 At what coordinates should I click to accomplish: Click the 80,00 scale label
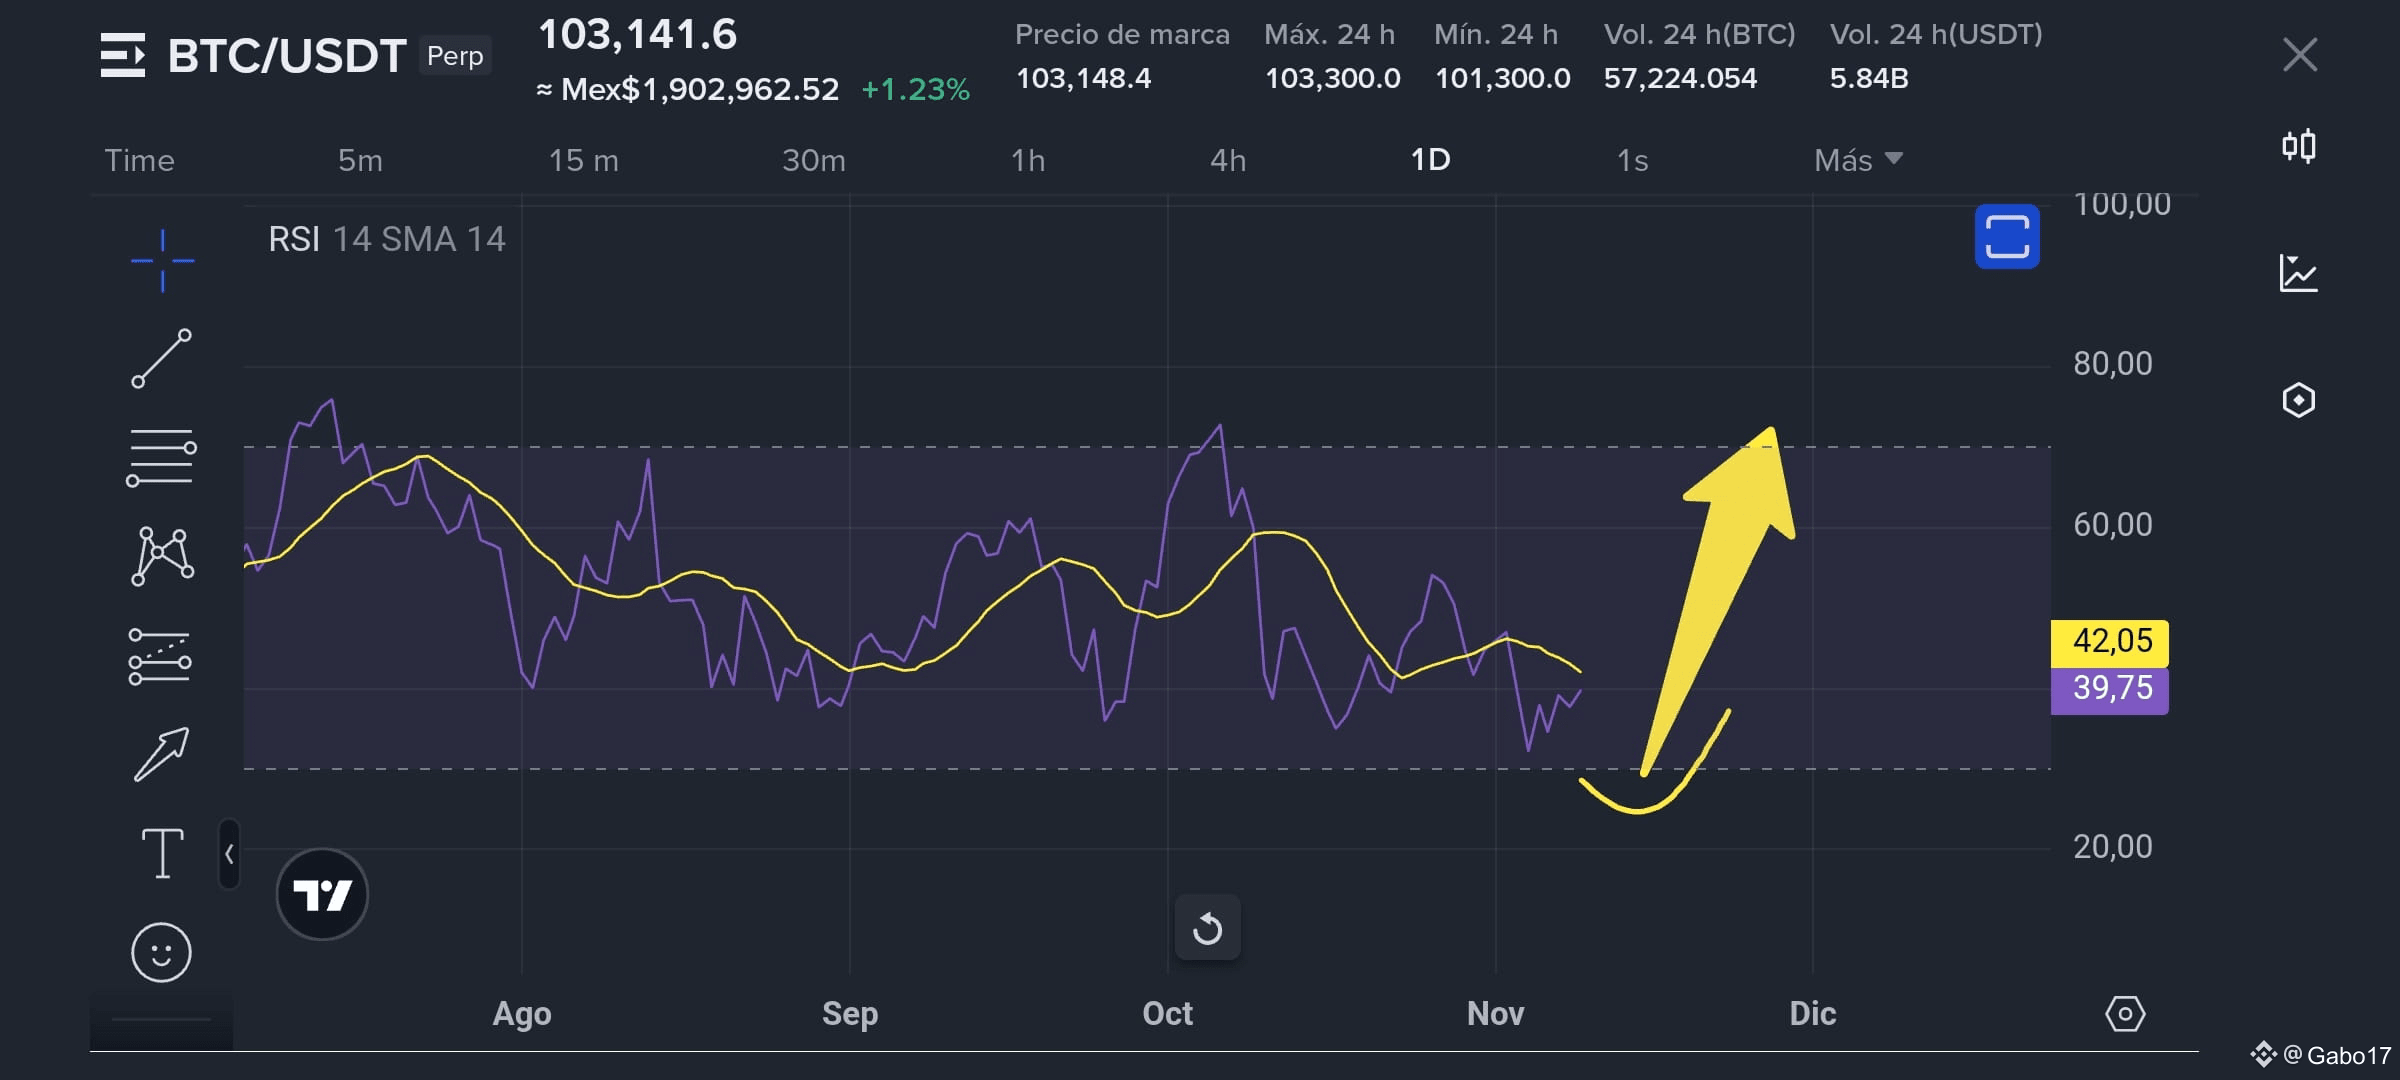click(x=2112, y=363)
